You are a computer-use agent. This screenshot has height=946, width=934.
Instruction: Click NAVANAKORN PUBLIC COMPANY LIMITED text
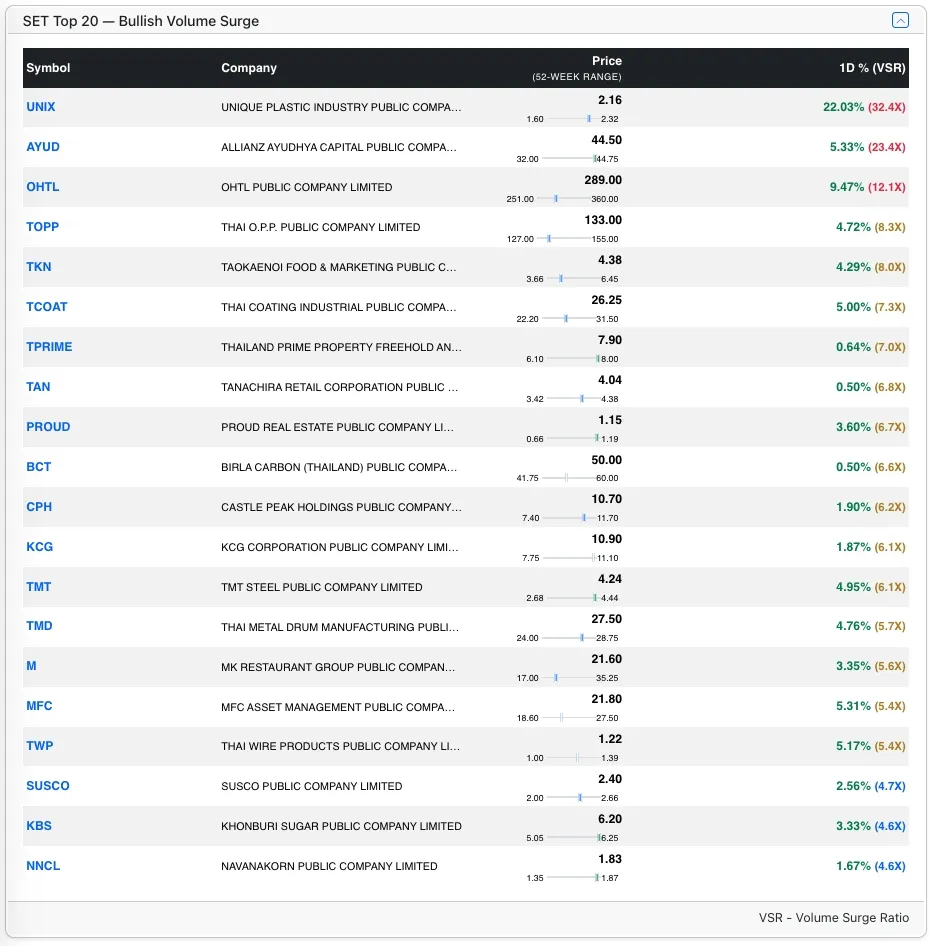tap(329, 866)
